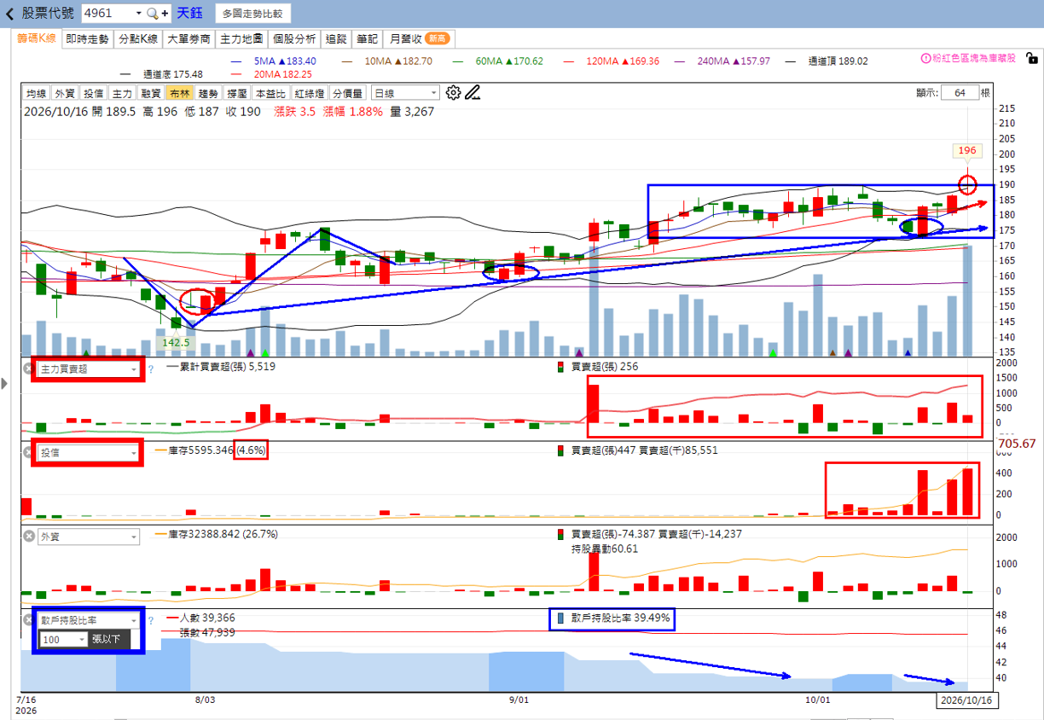The image size is (1044, 720).
Task: Toggle the 趨勢 overlay
Action: click(208, 93)
